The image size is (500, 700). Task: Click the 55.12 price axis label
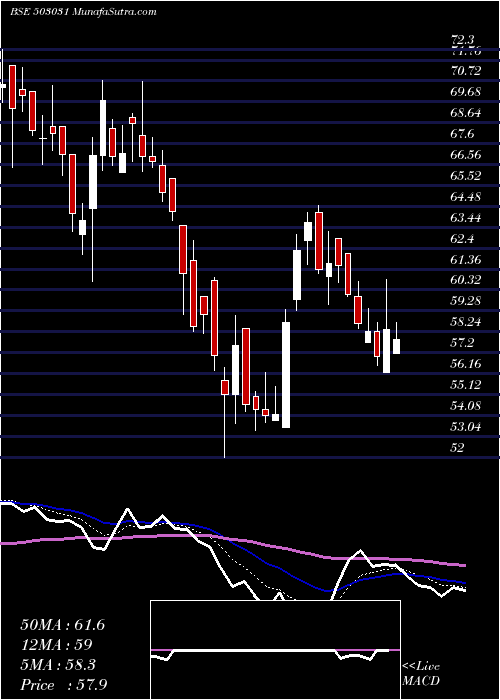[467, 385]
